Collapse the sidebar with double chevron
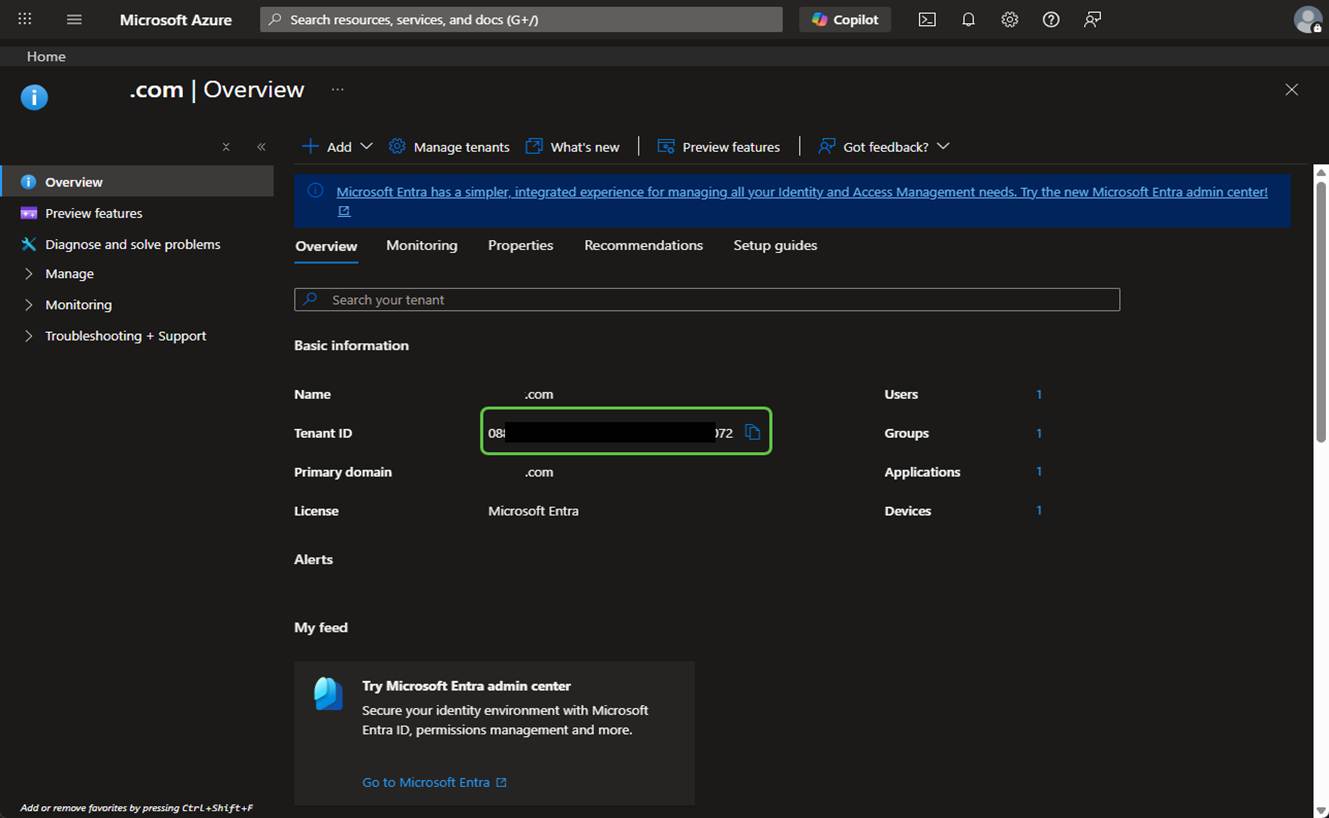Image resolution: width=1329 pixels, height=818 pixels. [261, 147]
